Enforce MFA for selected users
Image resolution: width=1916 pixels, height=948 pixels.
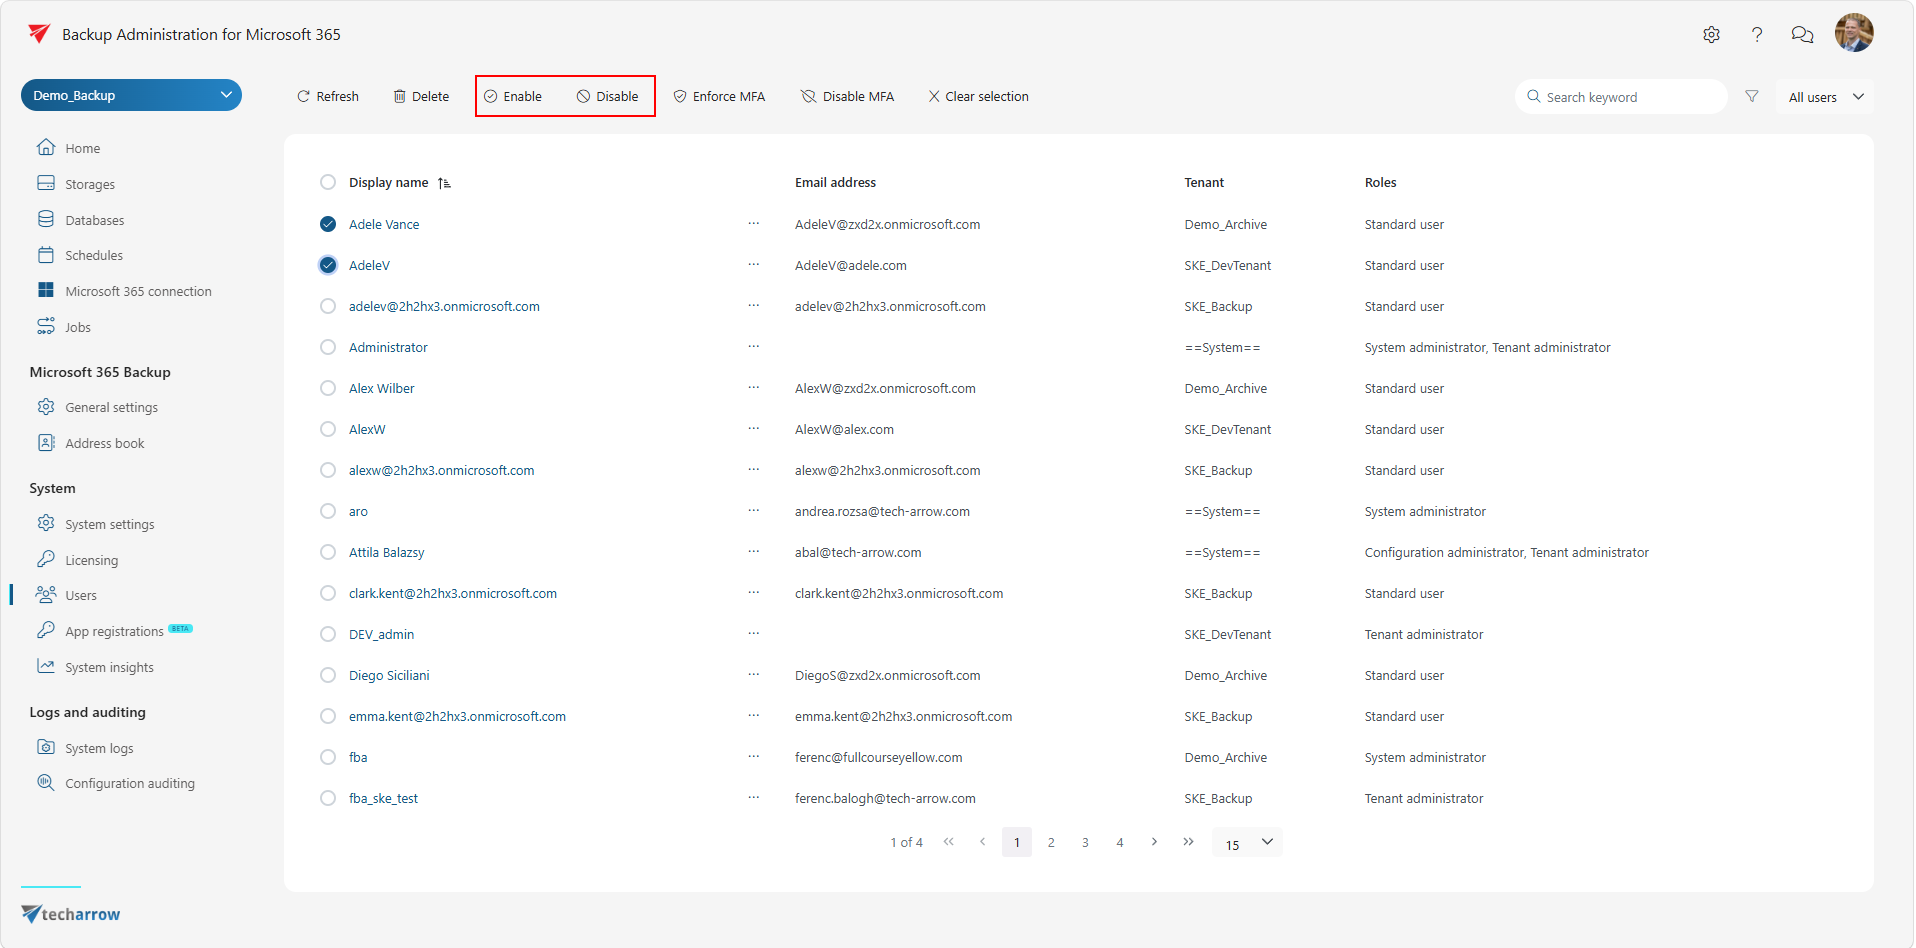point(719,96)
